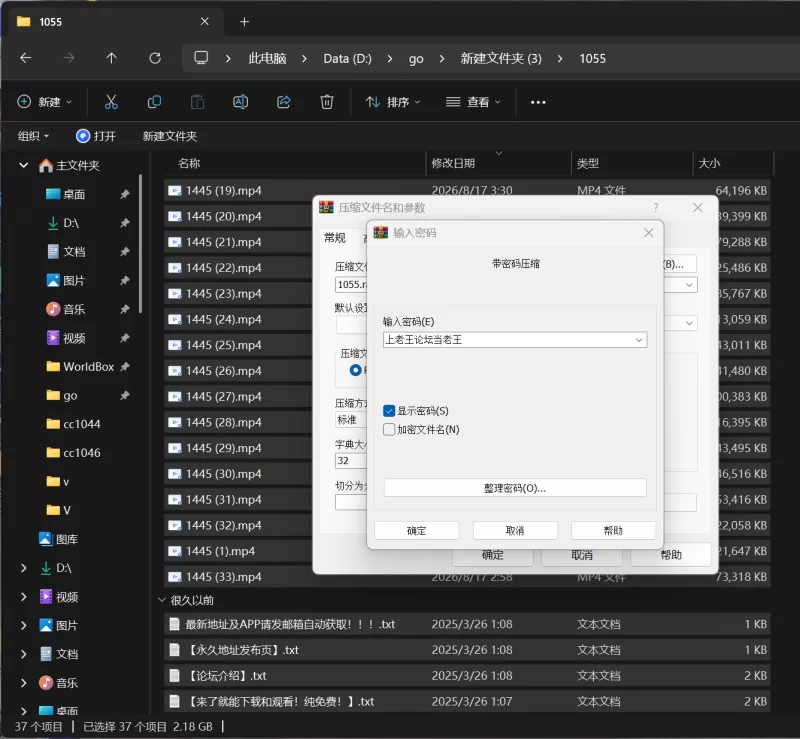This screenshot has height=739, width=800.
Task: Click 打开 button in command bar
Action: (x=95, y=136)
